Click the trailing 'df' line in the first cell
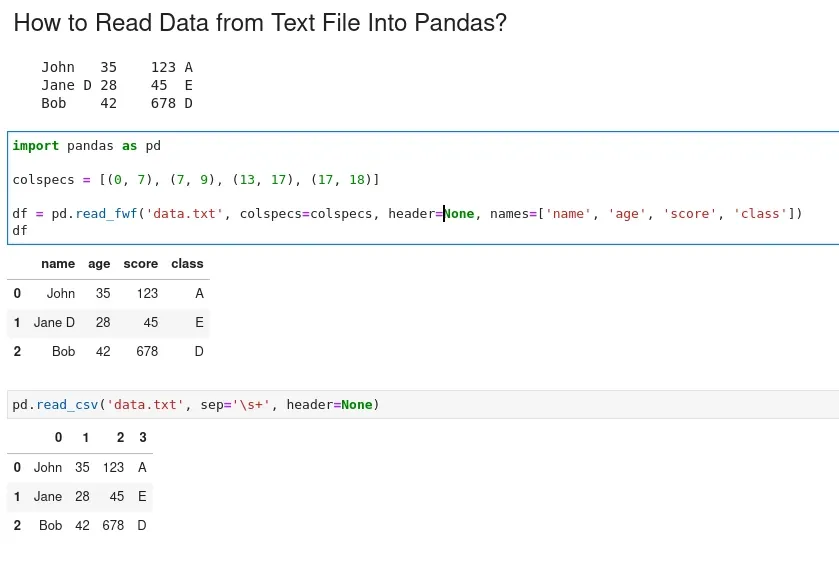 point(20,231)
